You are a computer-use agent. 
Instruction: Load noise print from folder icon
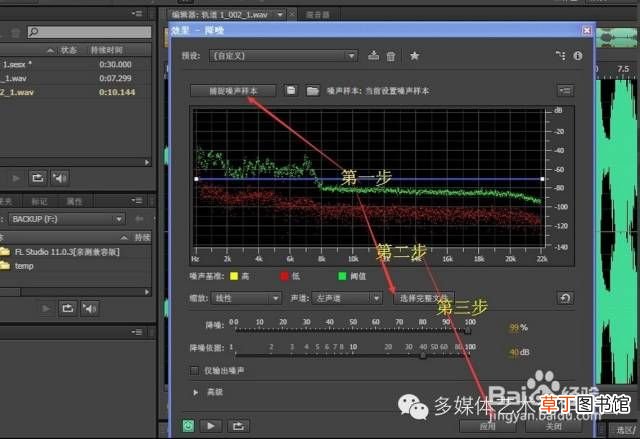tap(313, 91)
